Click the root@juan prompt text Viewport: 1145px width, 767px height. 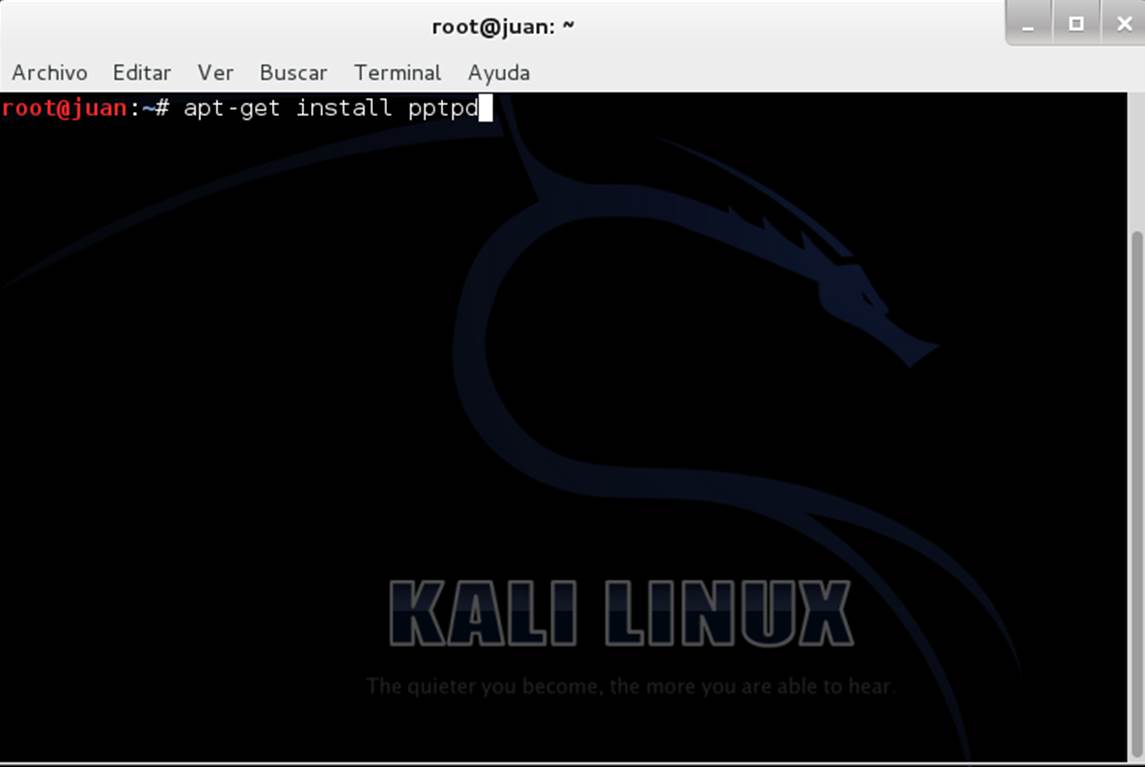(x=64, y=108)
